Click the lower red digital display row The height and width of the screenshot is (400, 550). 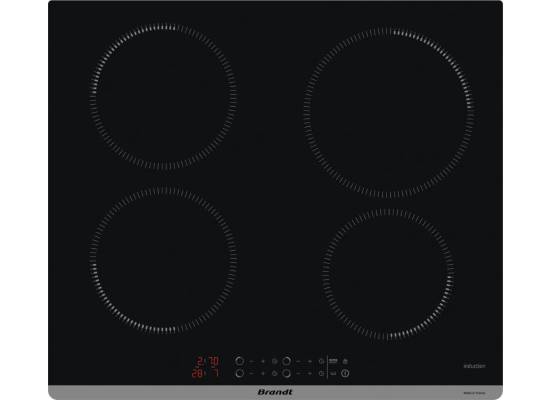click(206, 373)
